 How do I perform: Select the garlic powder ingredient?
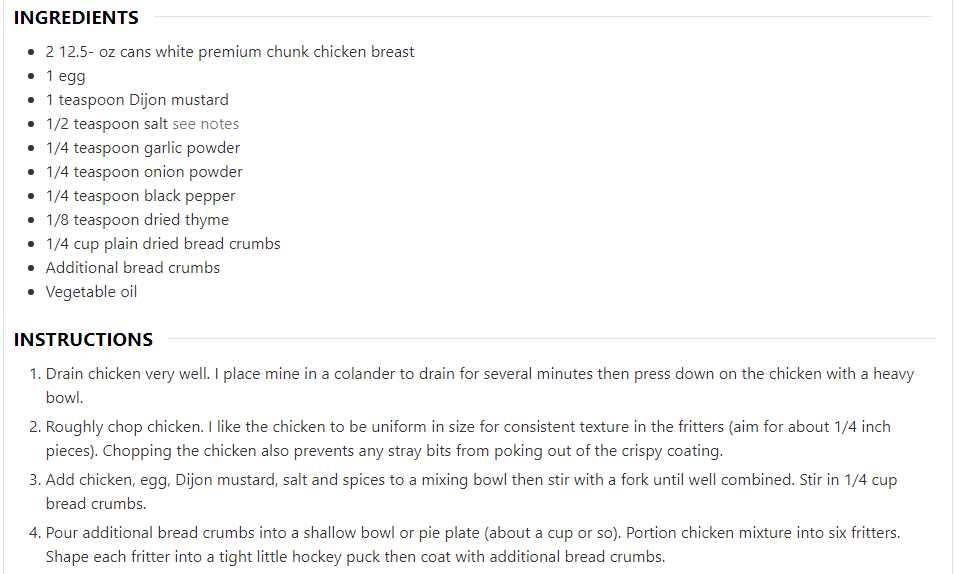click(143, 148)
